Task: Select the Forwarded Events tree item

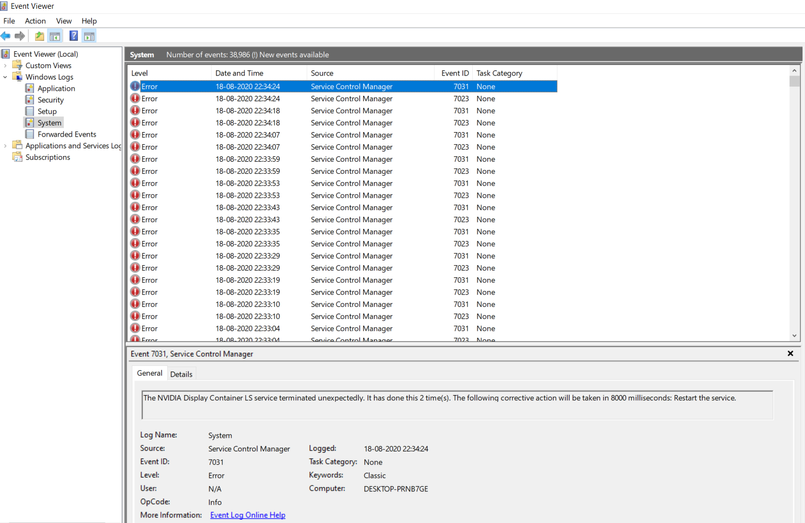Action: point(67,134)
